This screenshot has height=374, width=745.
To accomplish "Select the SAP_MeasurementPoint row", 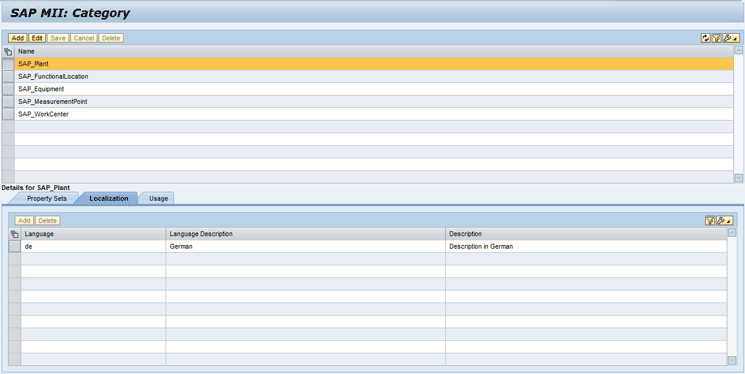I will point(374,102).
